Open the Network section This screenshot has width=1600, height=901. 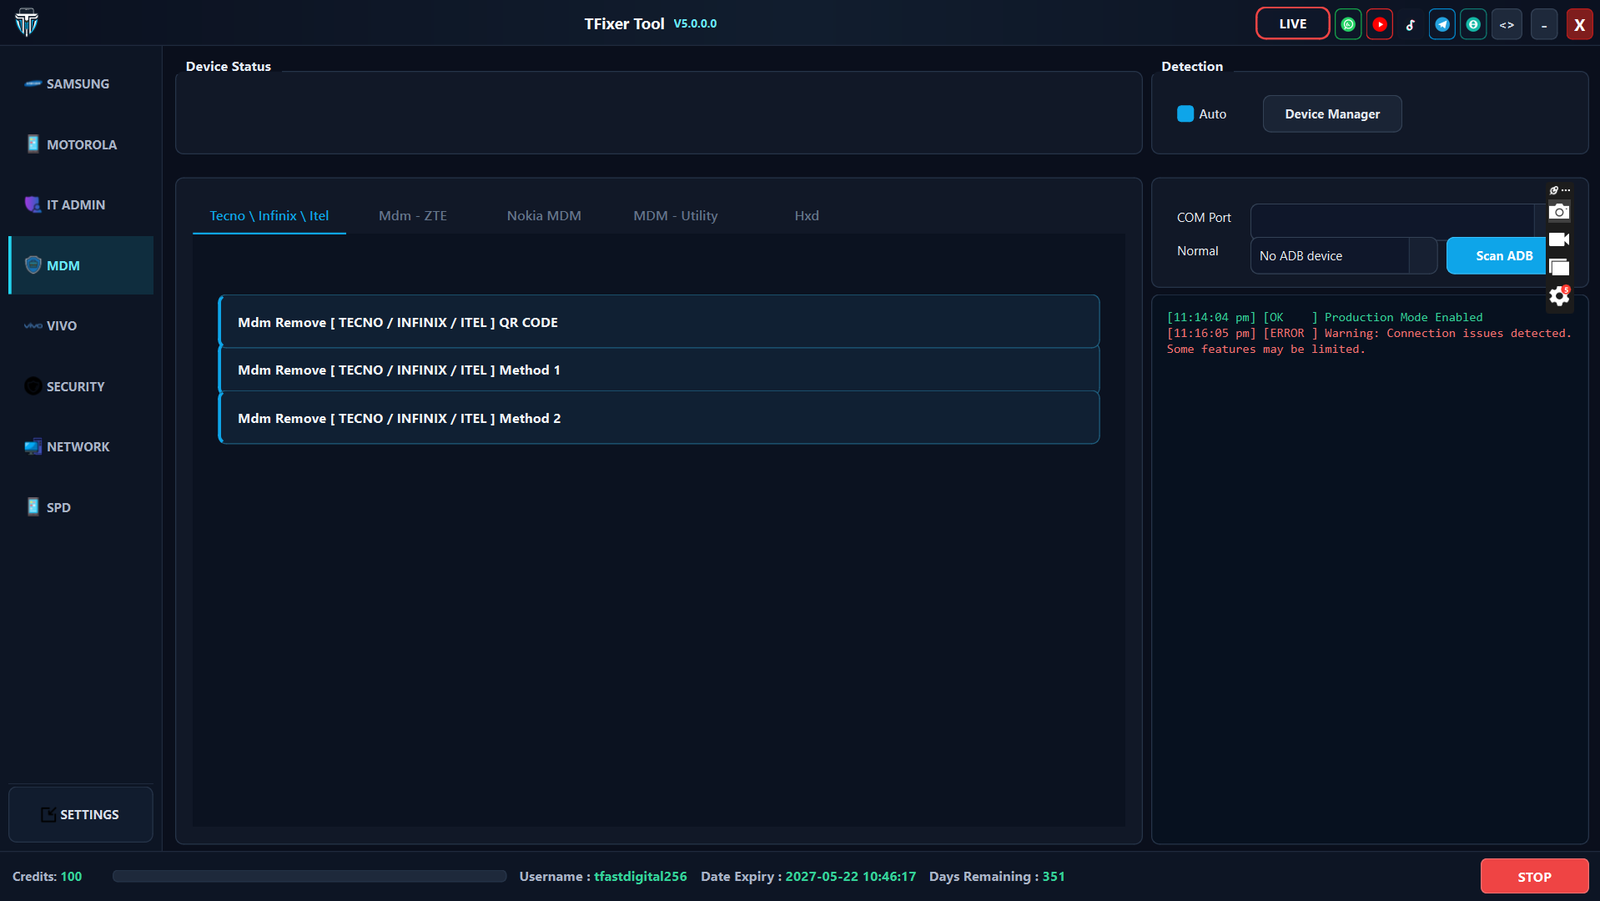81,447
